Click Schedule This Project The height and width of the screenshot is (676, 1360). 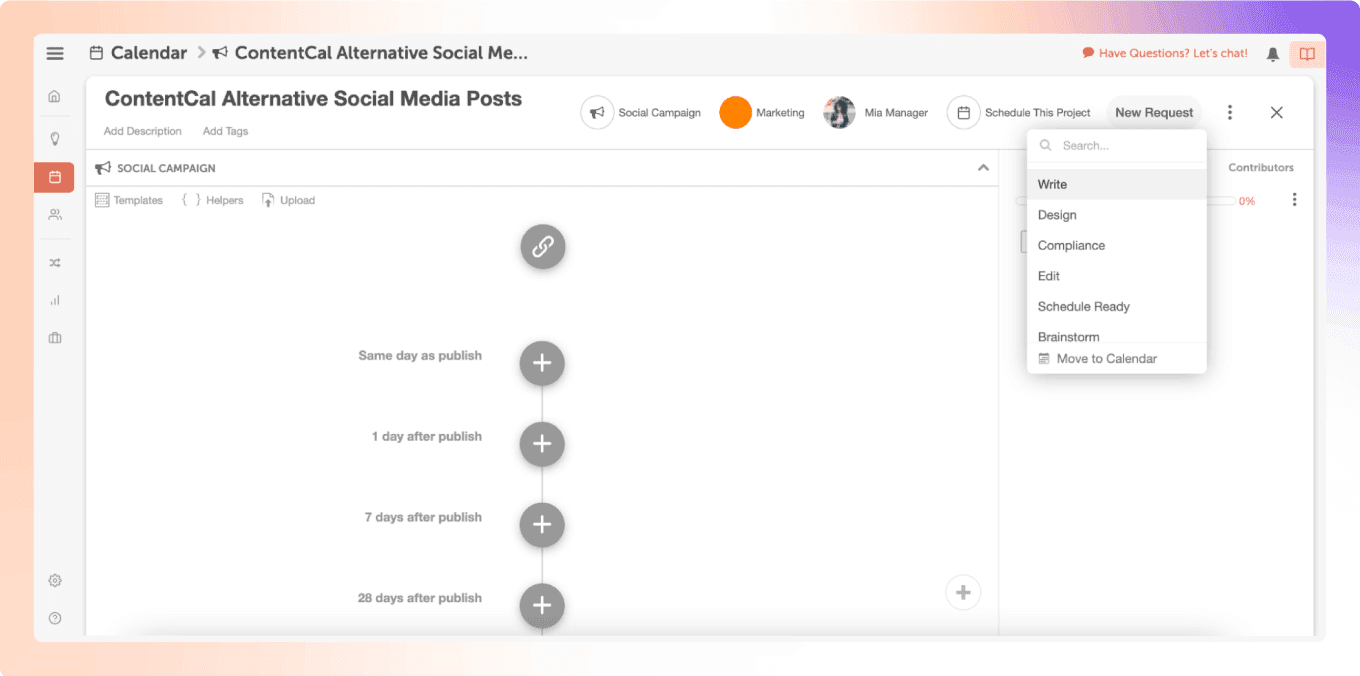tap(1019, 113)
